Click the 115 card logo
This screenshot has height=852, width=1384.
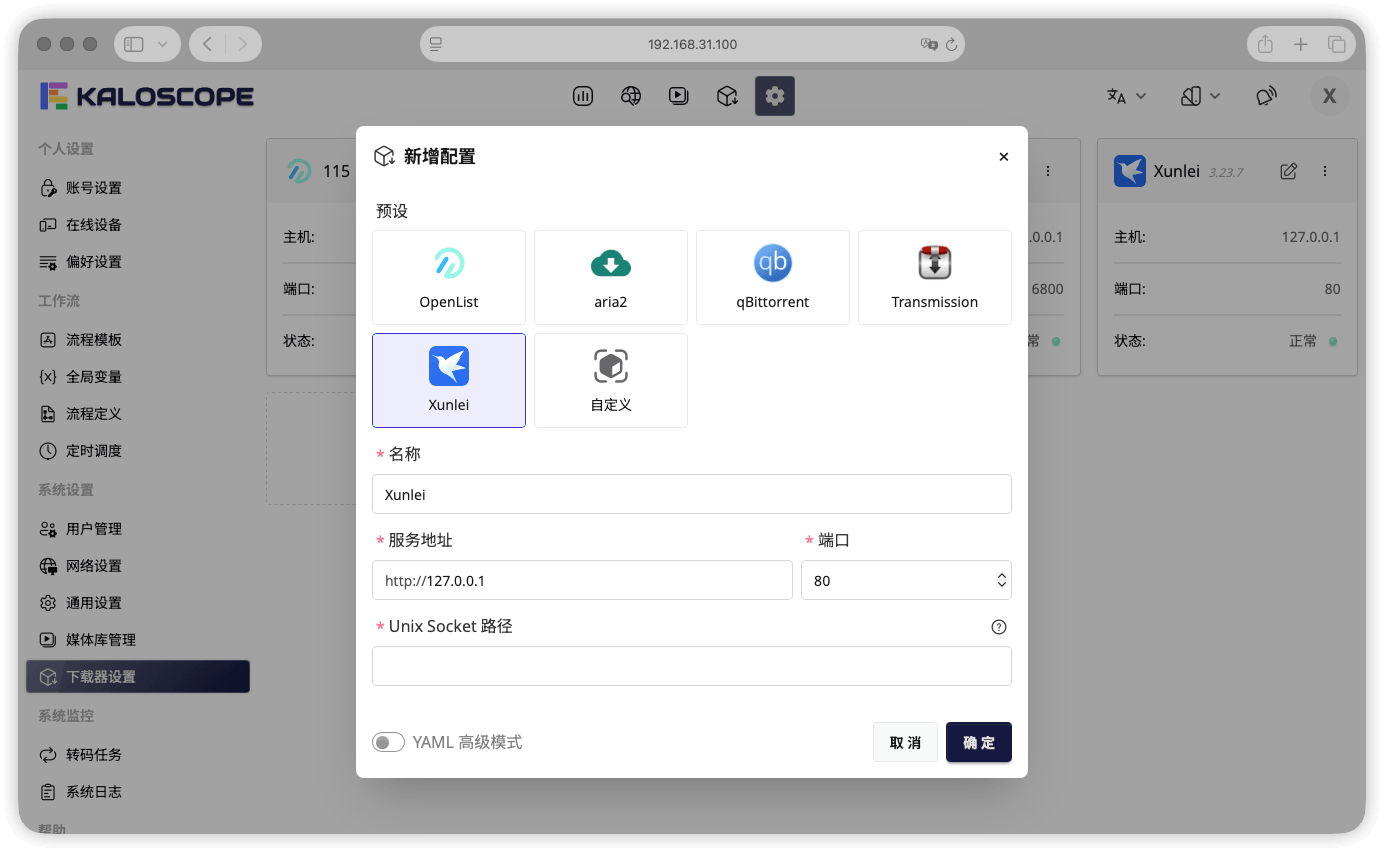coord(299,171)
